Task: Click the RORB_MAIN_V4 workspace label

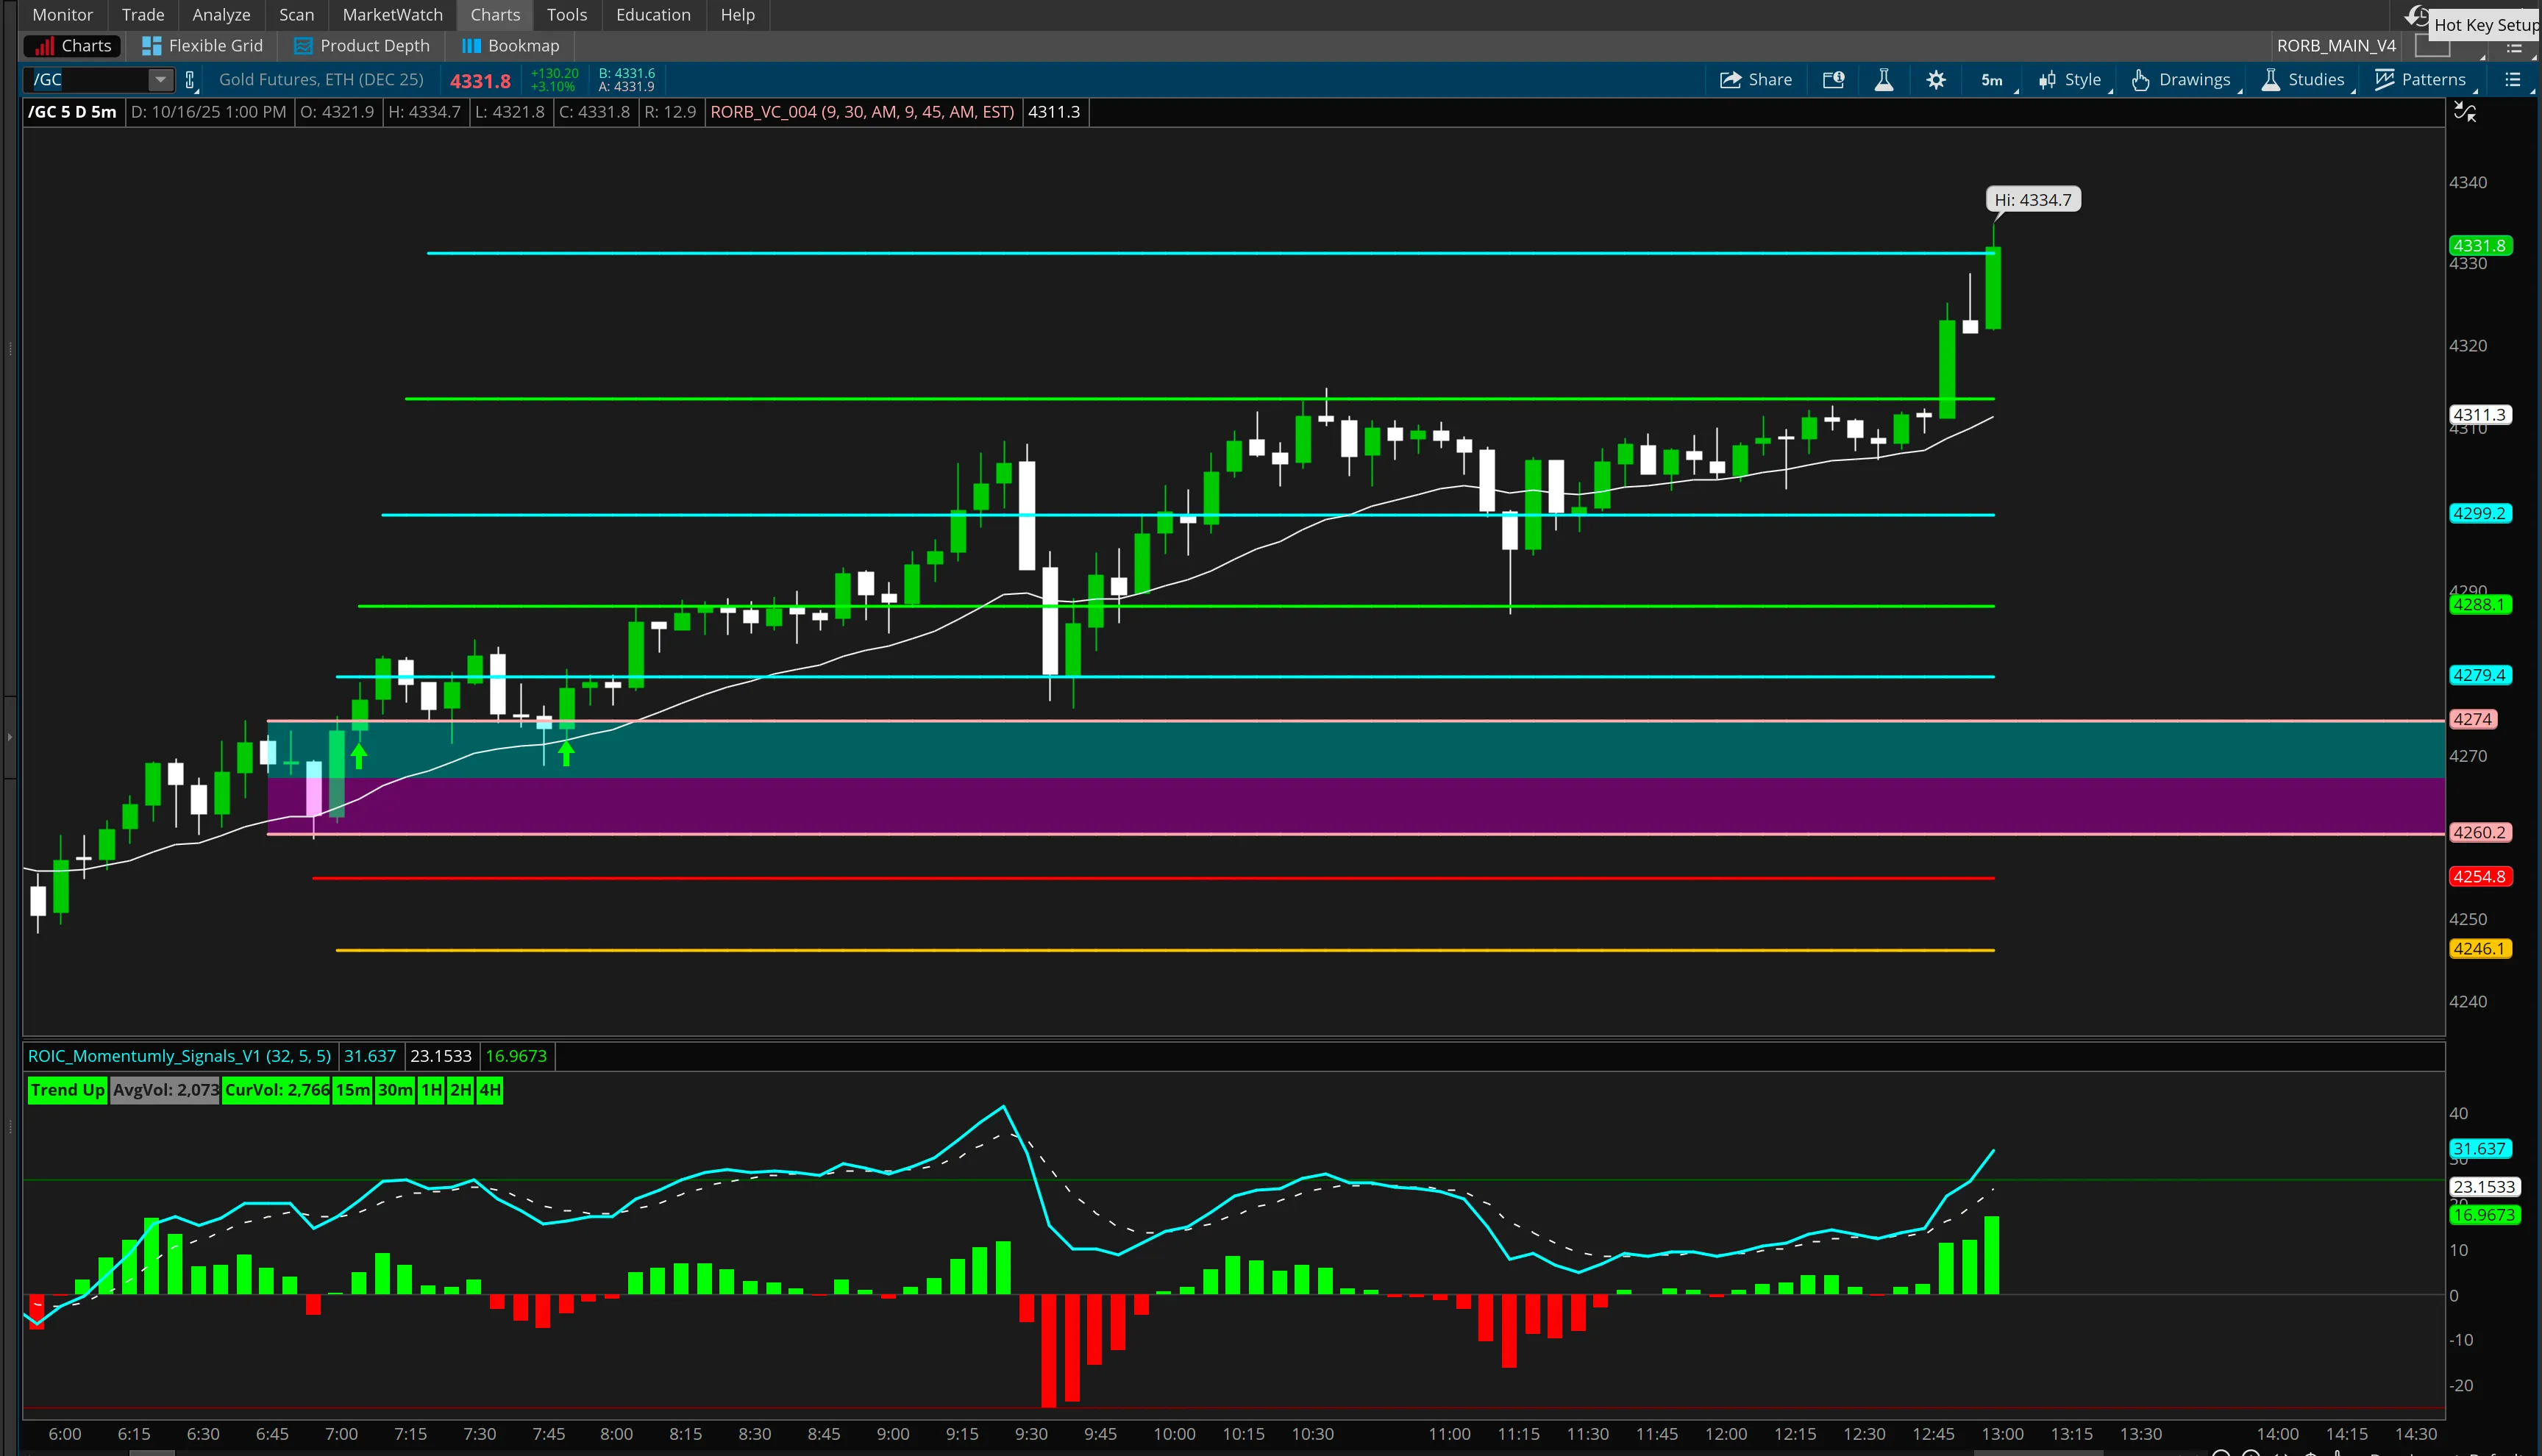Action: click(2335, 46)
